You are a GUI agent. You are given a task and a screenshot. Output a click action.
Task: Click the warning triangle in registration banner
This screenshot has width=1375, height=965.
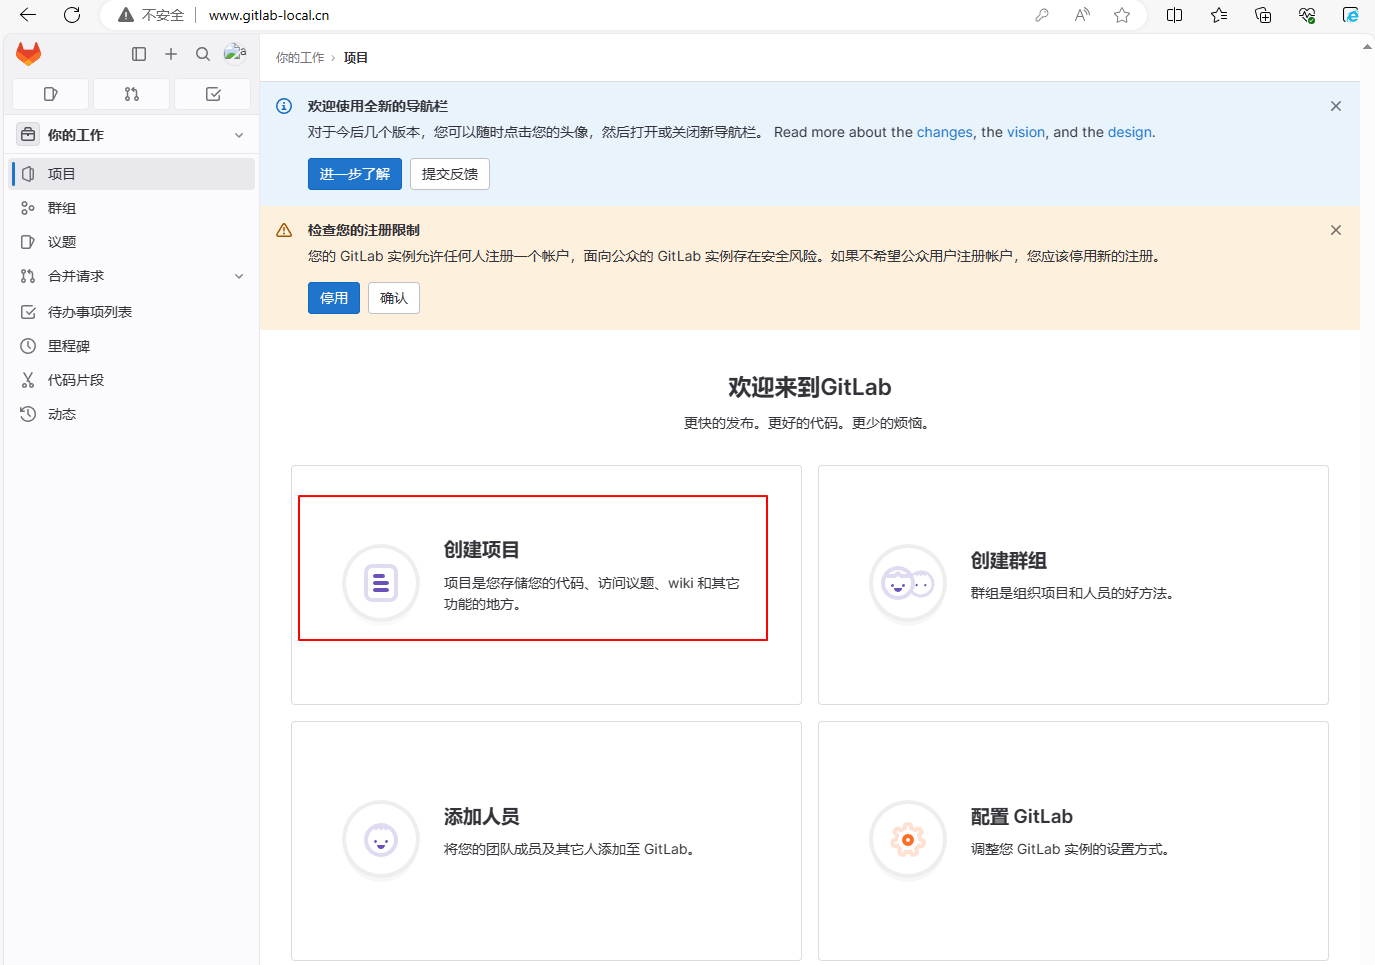click(284, 230)
